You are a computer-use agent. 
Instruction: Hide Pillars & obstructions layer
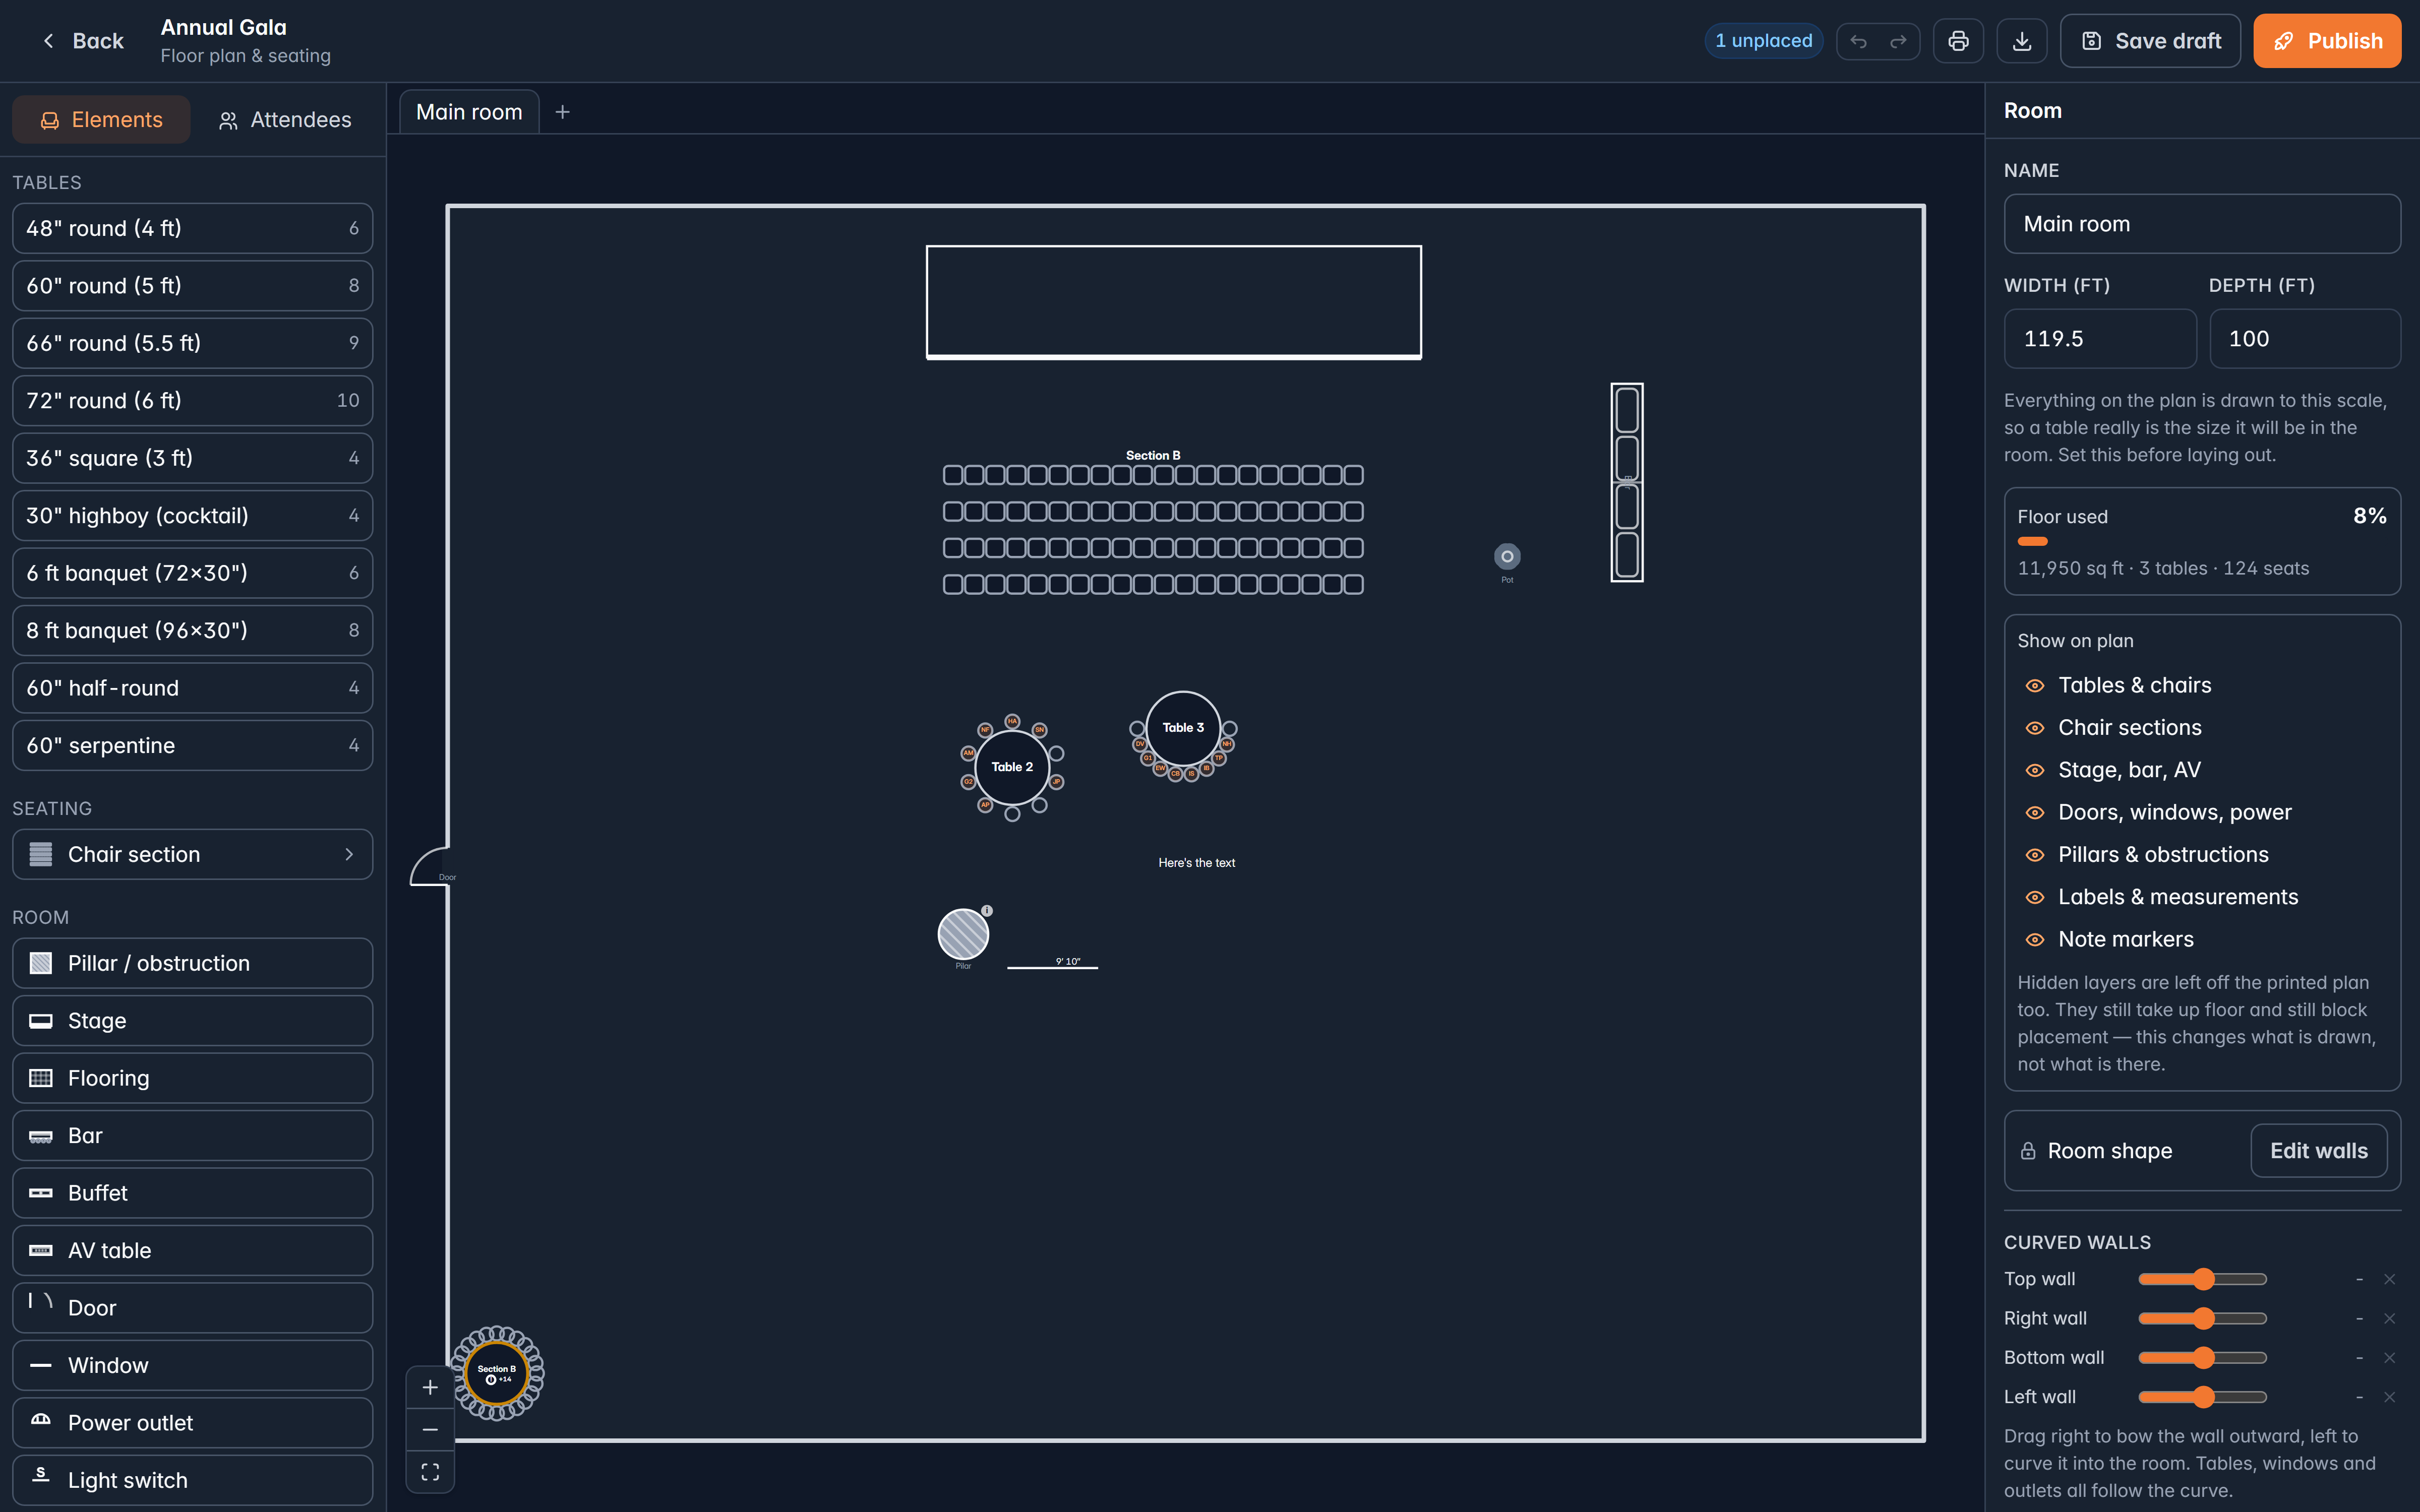coord(2034,855)
